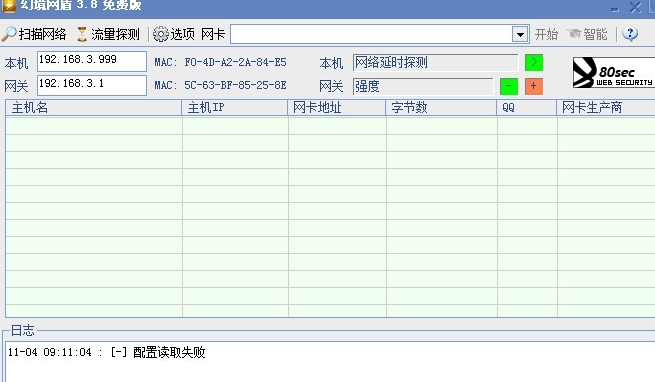Select the gateway MAC 5C-63-BF-85-25-8E text

point(236,86)
